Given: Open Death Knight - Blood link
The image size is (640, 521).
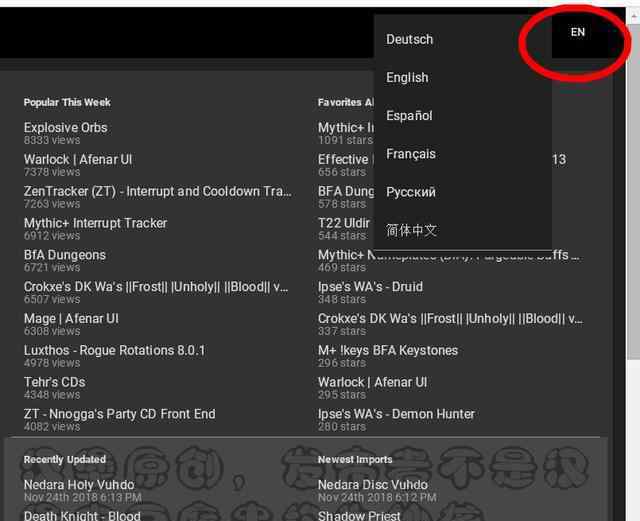Looking at the screenshot, I should pyautogui.click(x=82, y=516).
